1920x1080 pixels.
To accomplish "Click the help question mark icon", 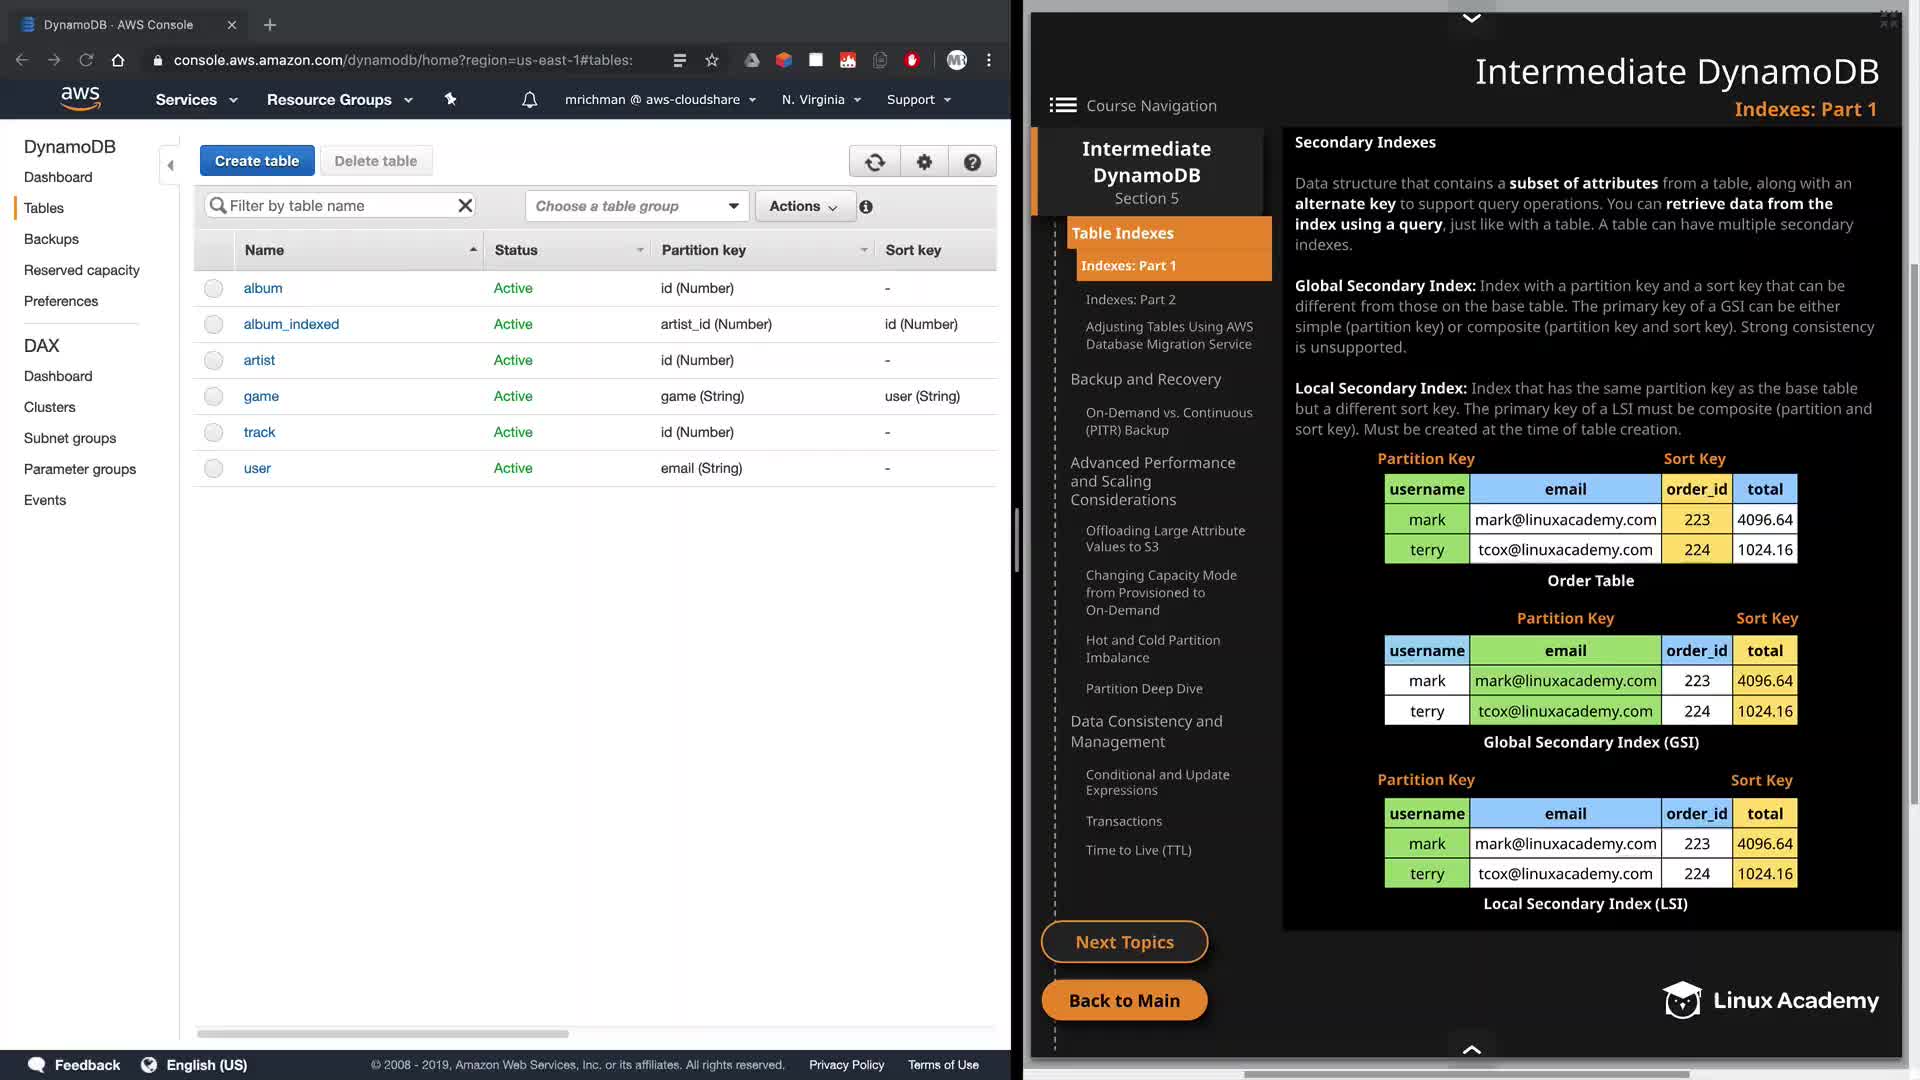I will (x=972, y=162).
